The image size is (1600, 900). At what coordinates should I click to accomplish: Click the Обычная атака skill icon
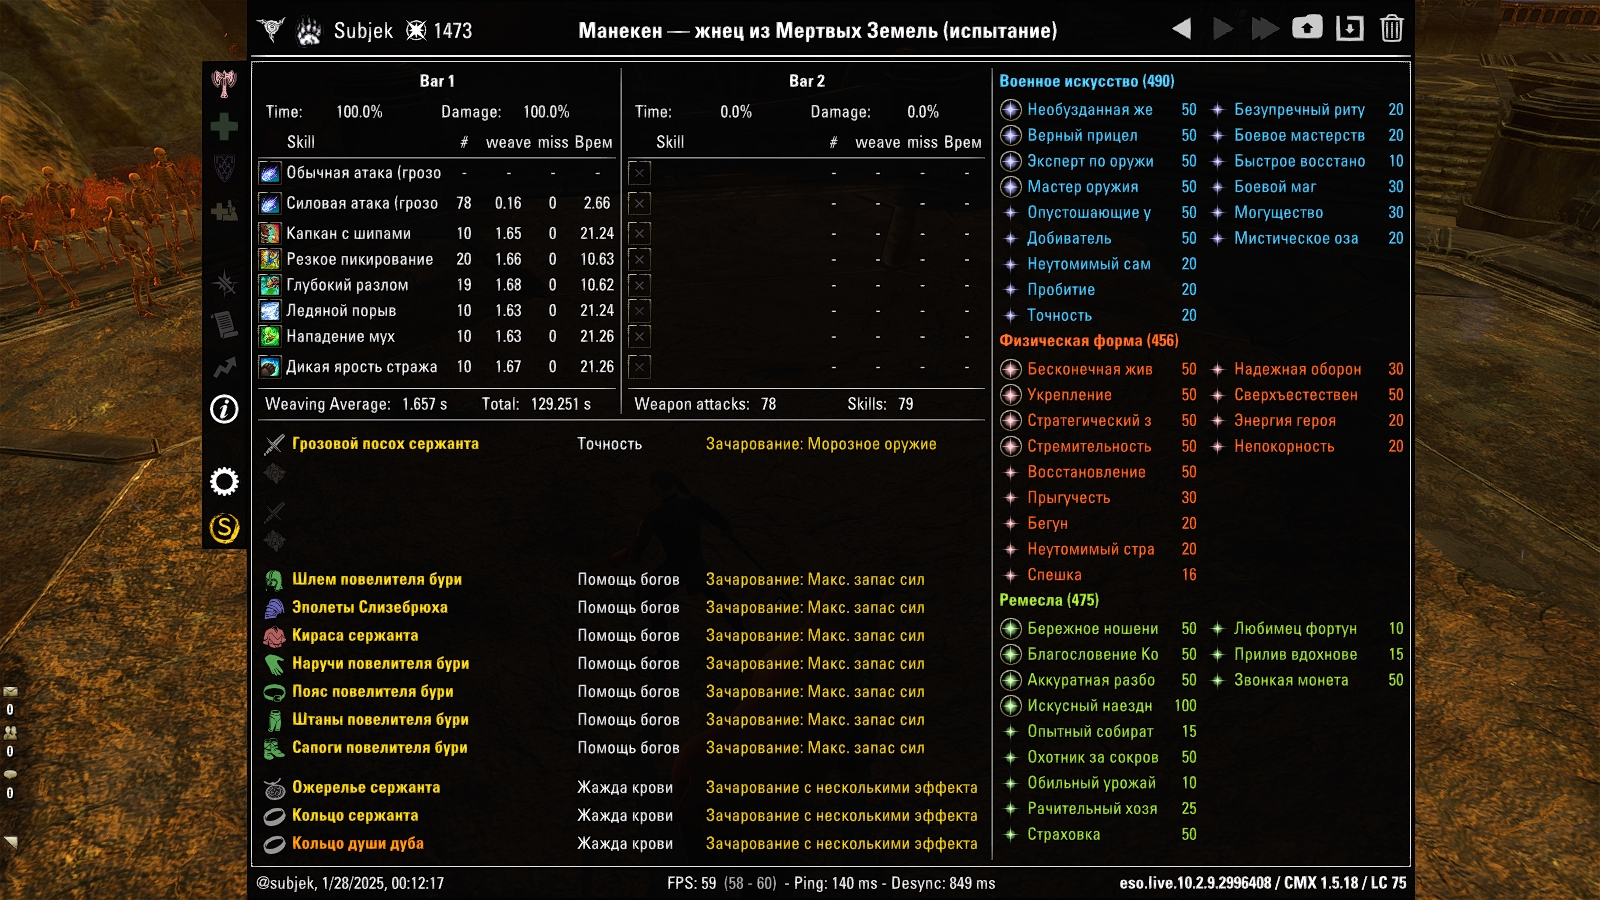[270, 173]
